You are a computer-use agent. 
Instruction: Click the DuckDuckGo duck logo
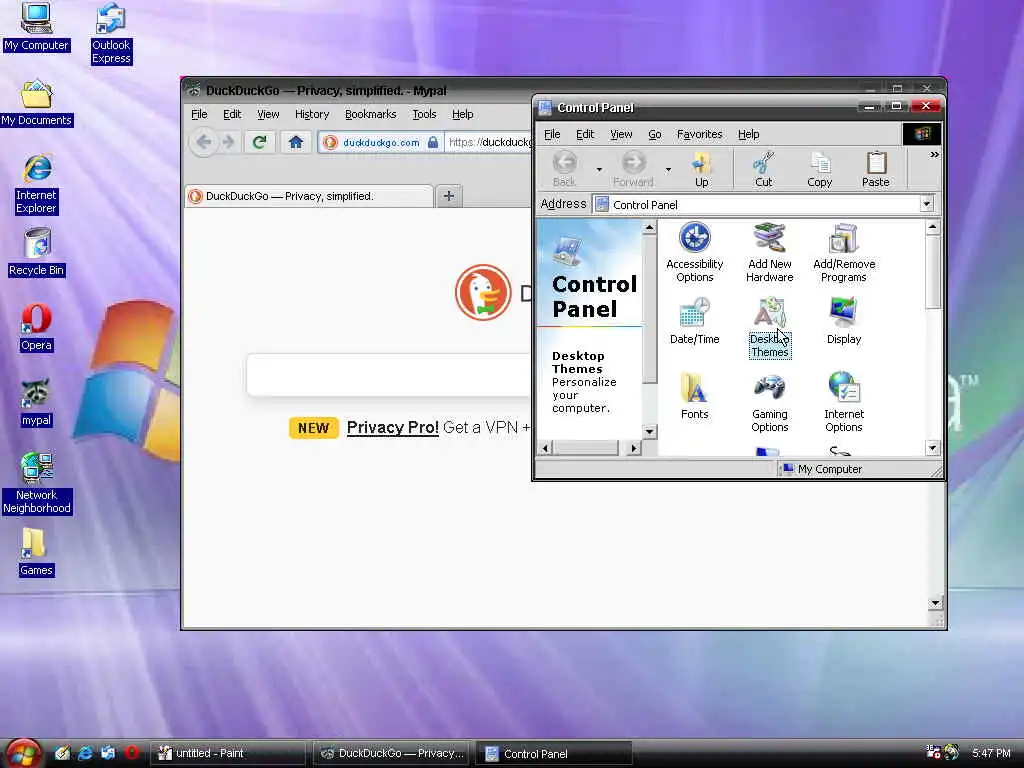[x=483, y=292]
